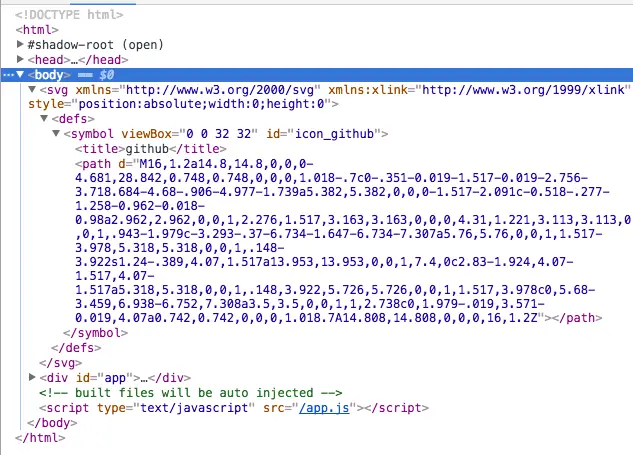The width and height of the screenshot is (633, 455).
Task: Select the head element row
Action: click(78, 60)
